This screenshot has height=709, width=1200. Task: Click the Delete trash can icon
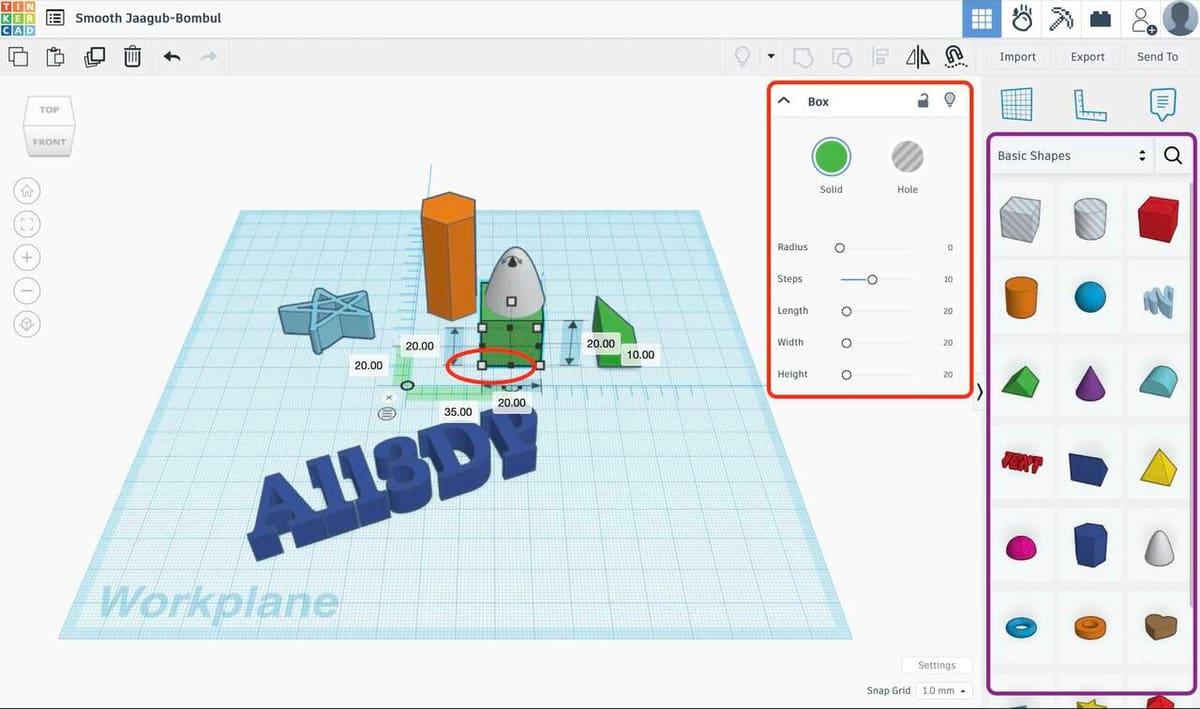pyautogui.click(x=132, y=57)
